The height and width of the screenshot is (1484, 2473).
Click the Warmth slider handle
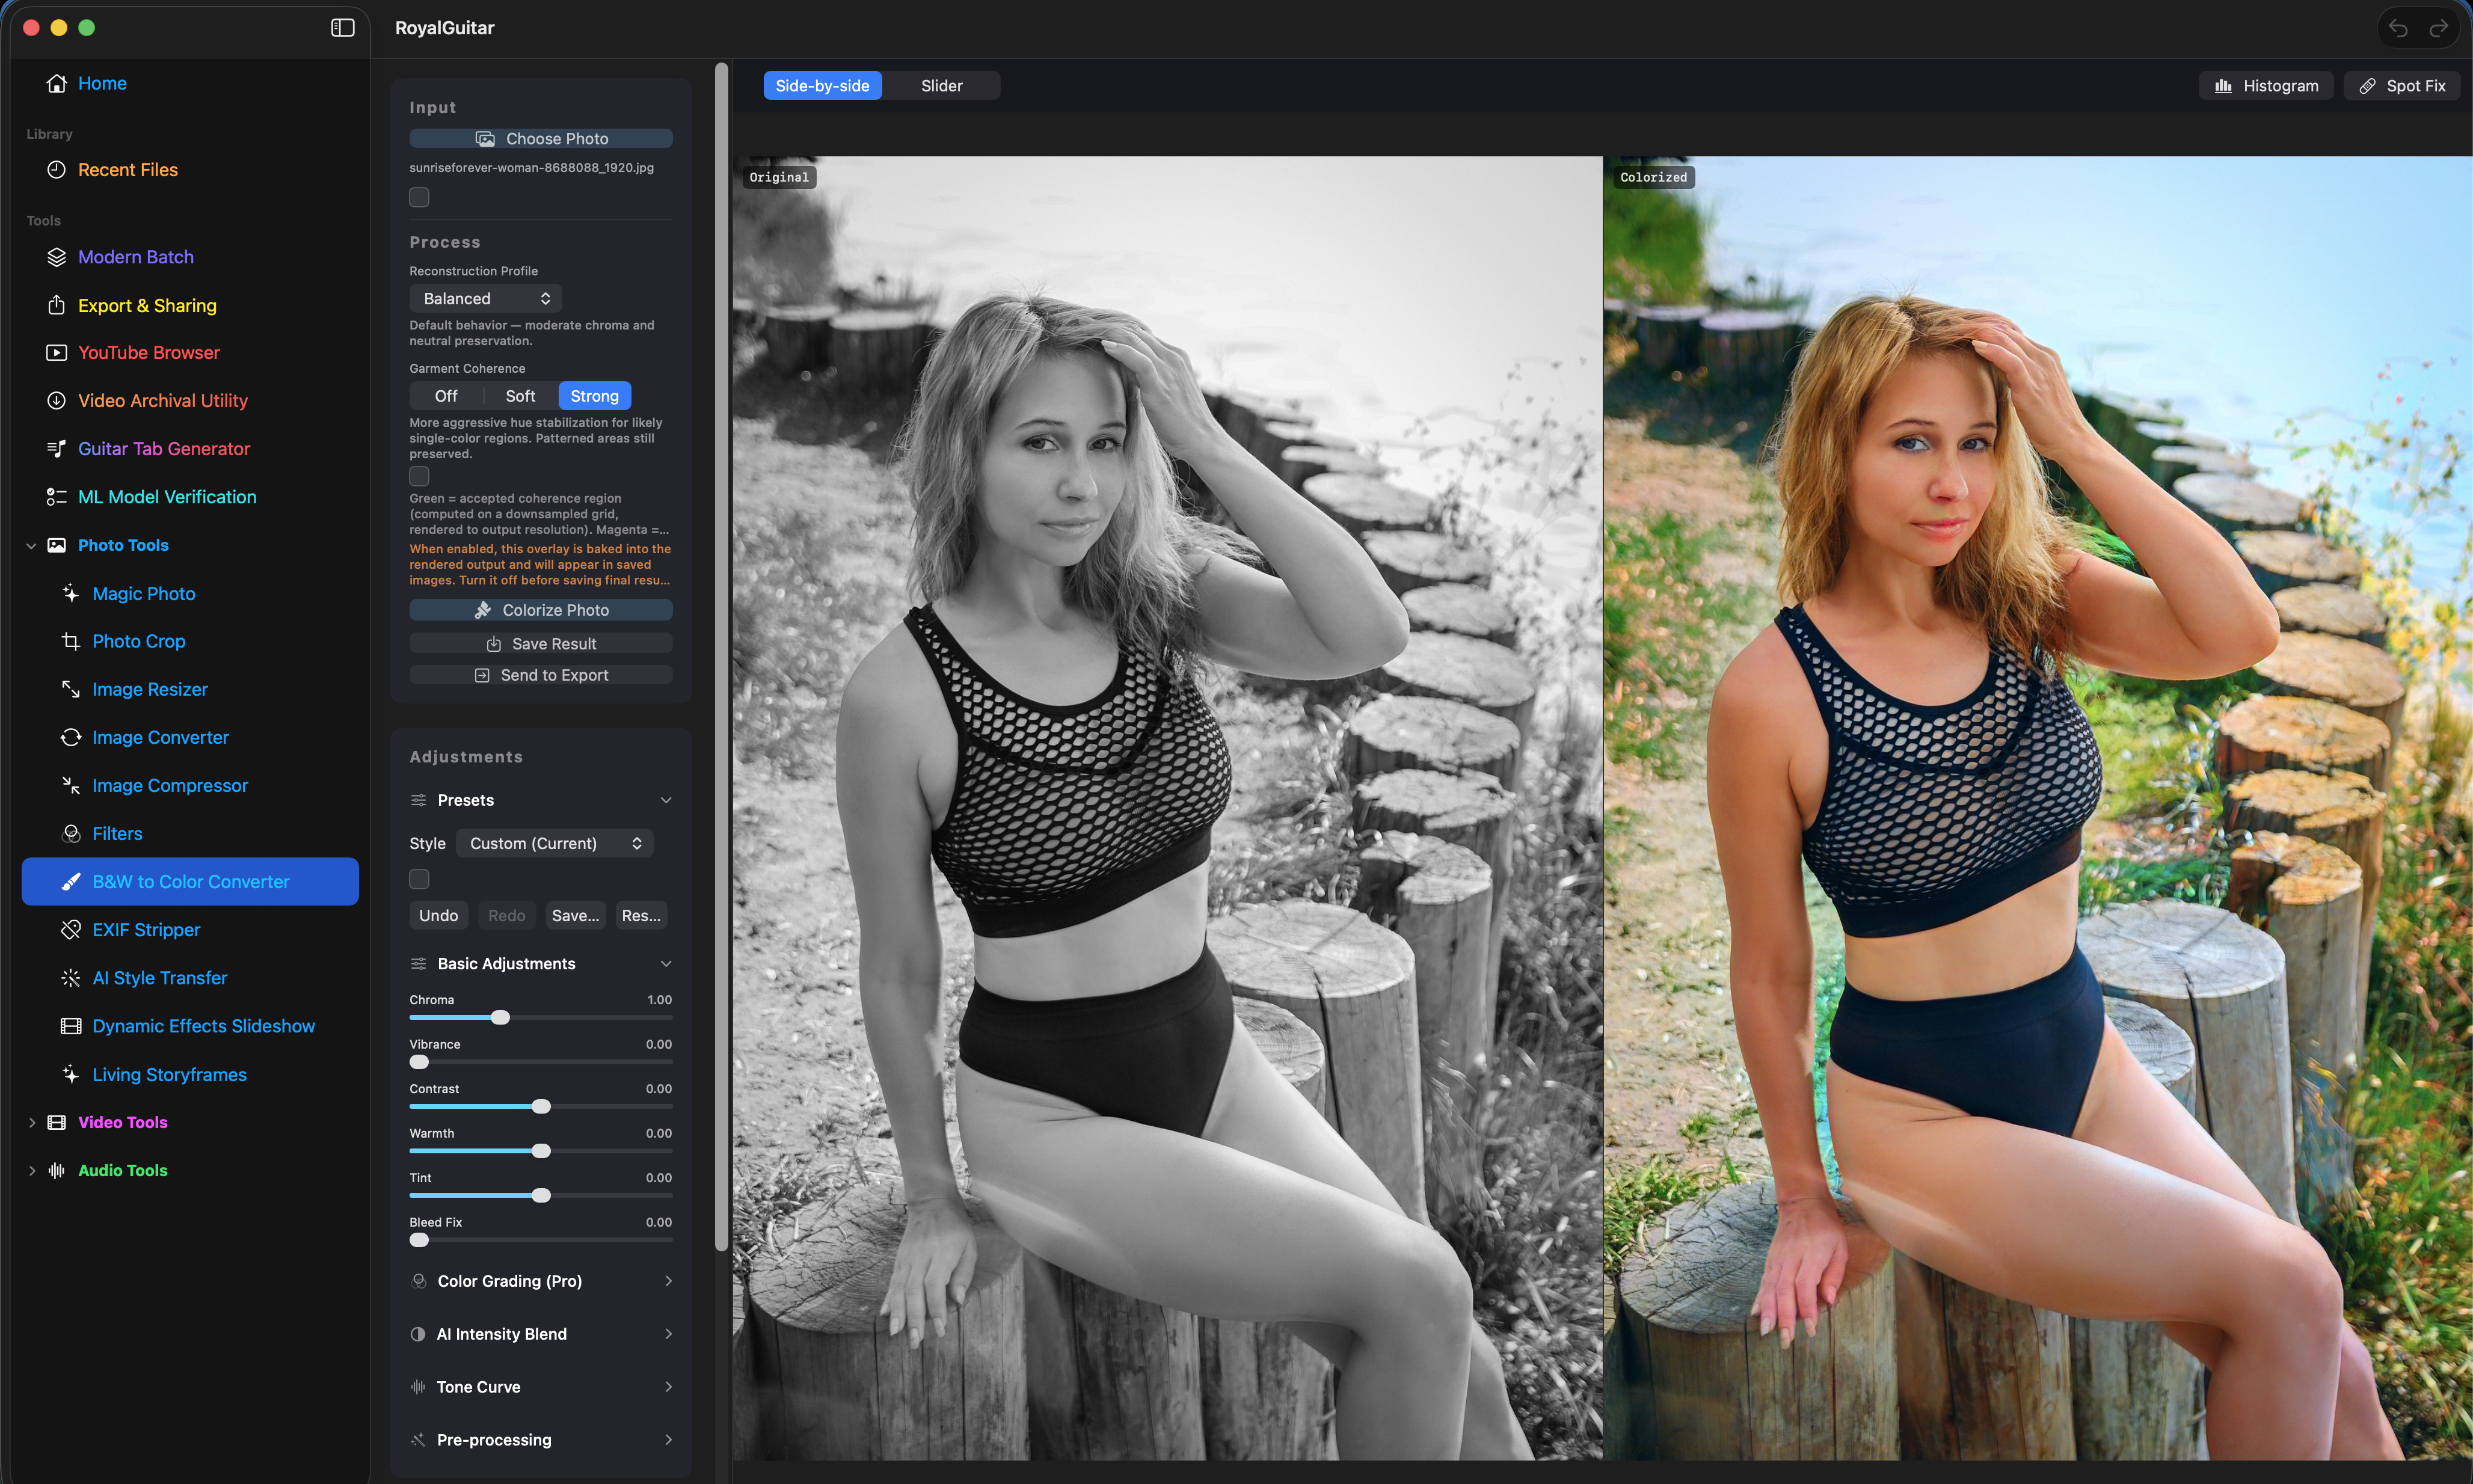coord(541,1152)
